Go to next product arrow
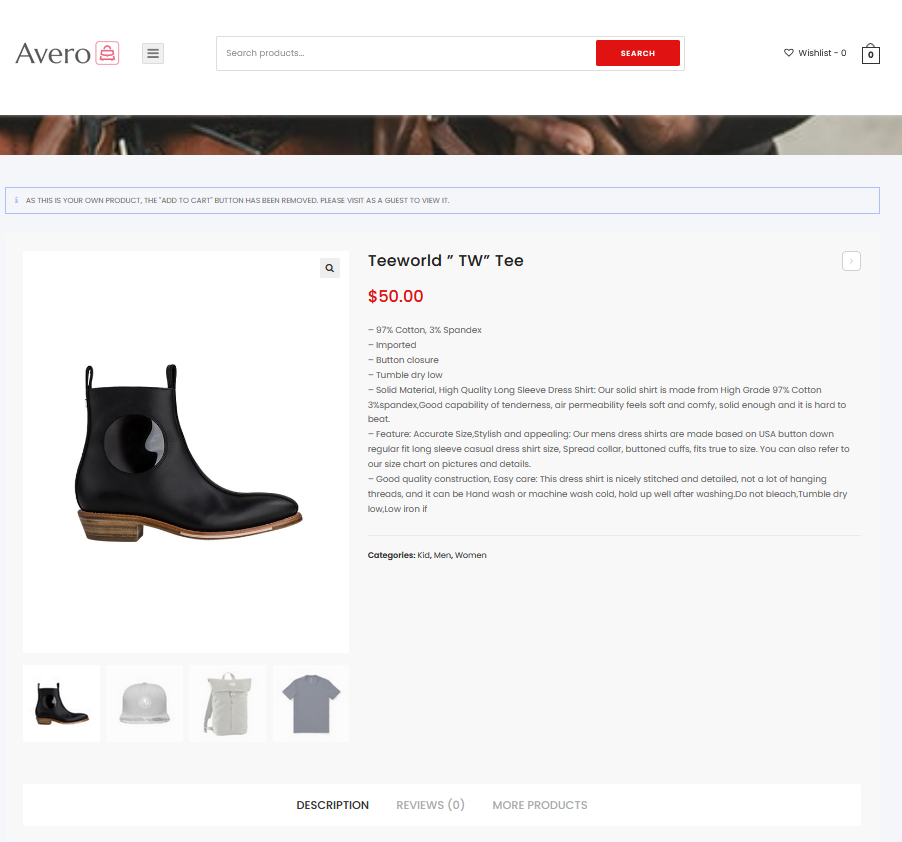 (x=851, y=261)
